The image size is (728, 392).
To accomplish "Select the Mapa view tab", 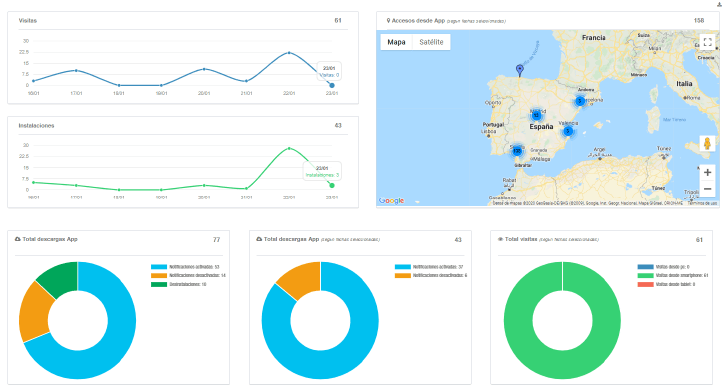I will (x=396, y=42).
